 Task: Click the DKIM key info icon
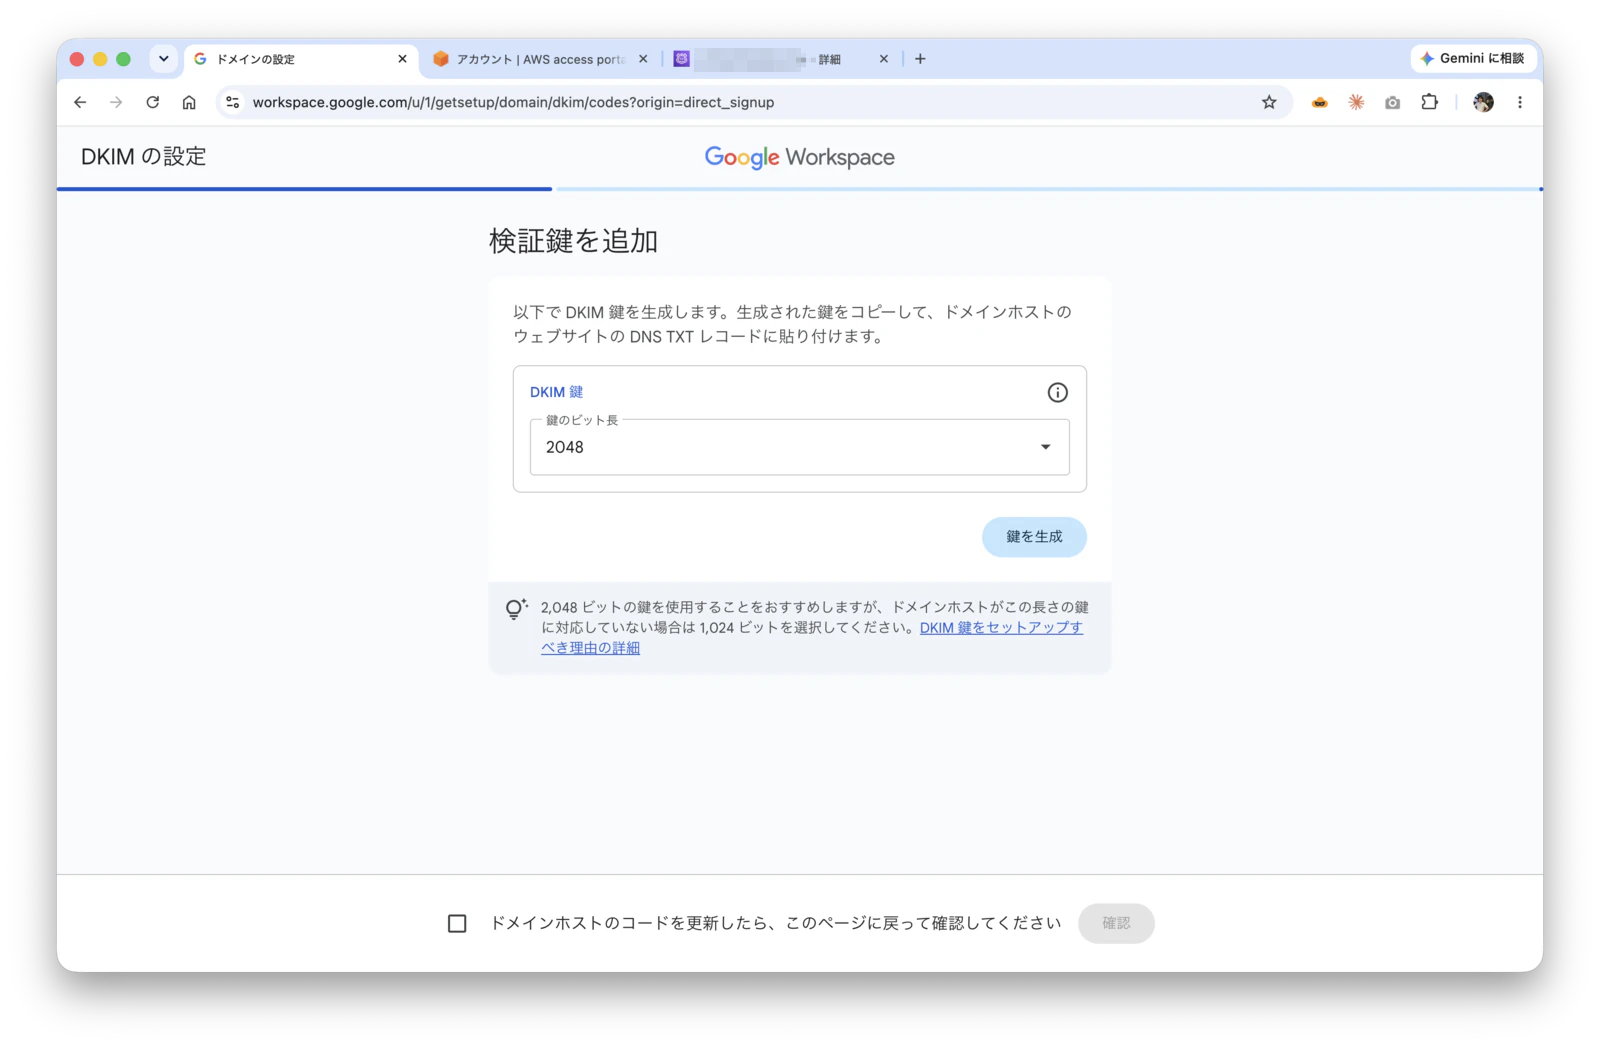point(1057,393)
